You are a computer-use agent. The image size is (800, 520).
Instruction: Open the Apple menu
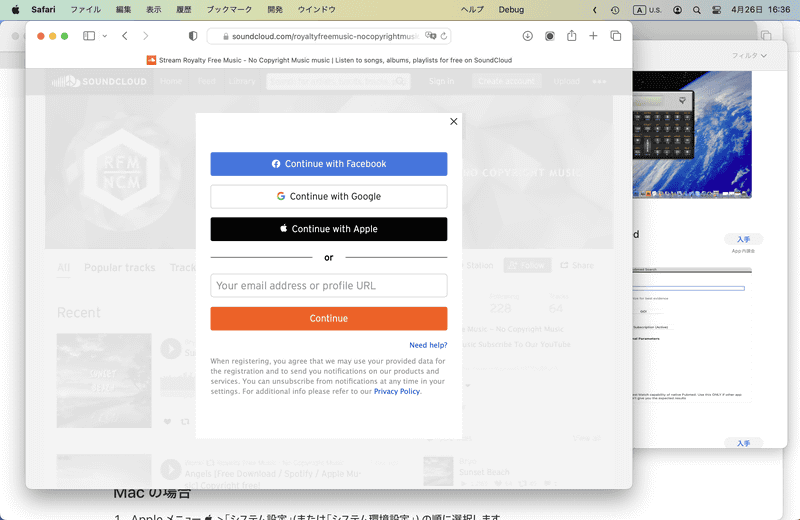[15, 10]
